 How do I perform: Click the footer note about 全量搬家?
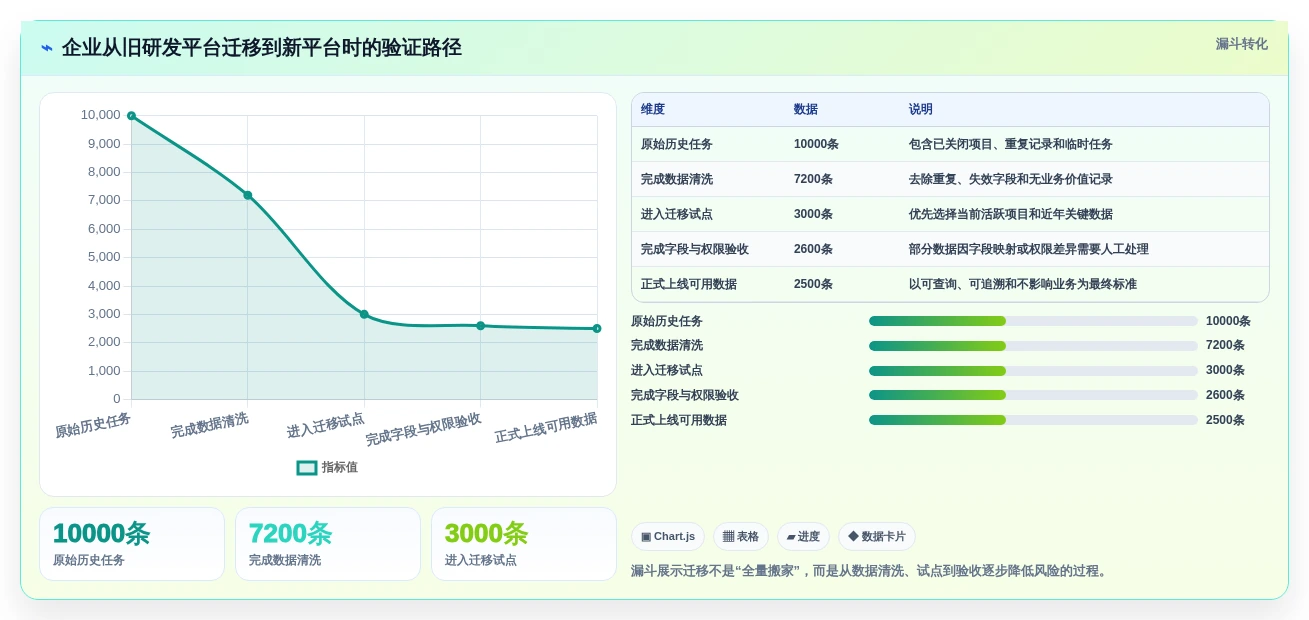[x=870, y=571]
